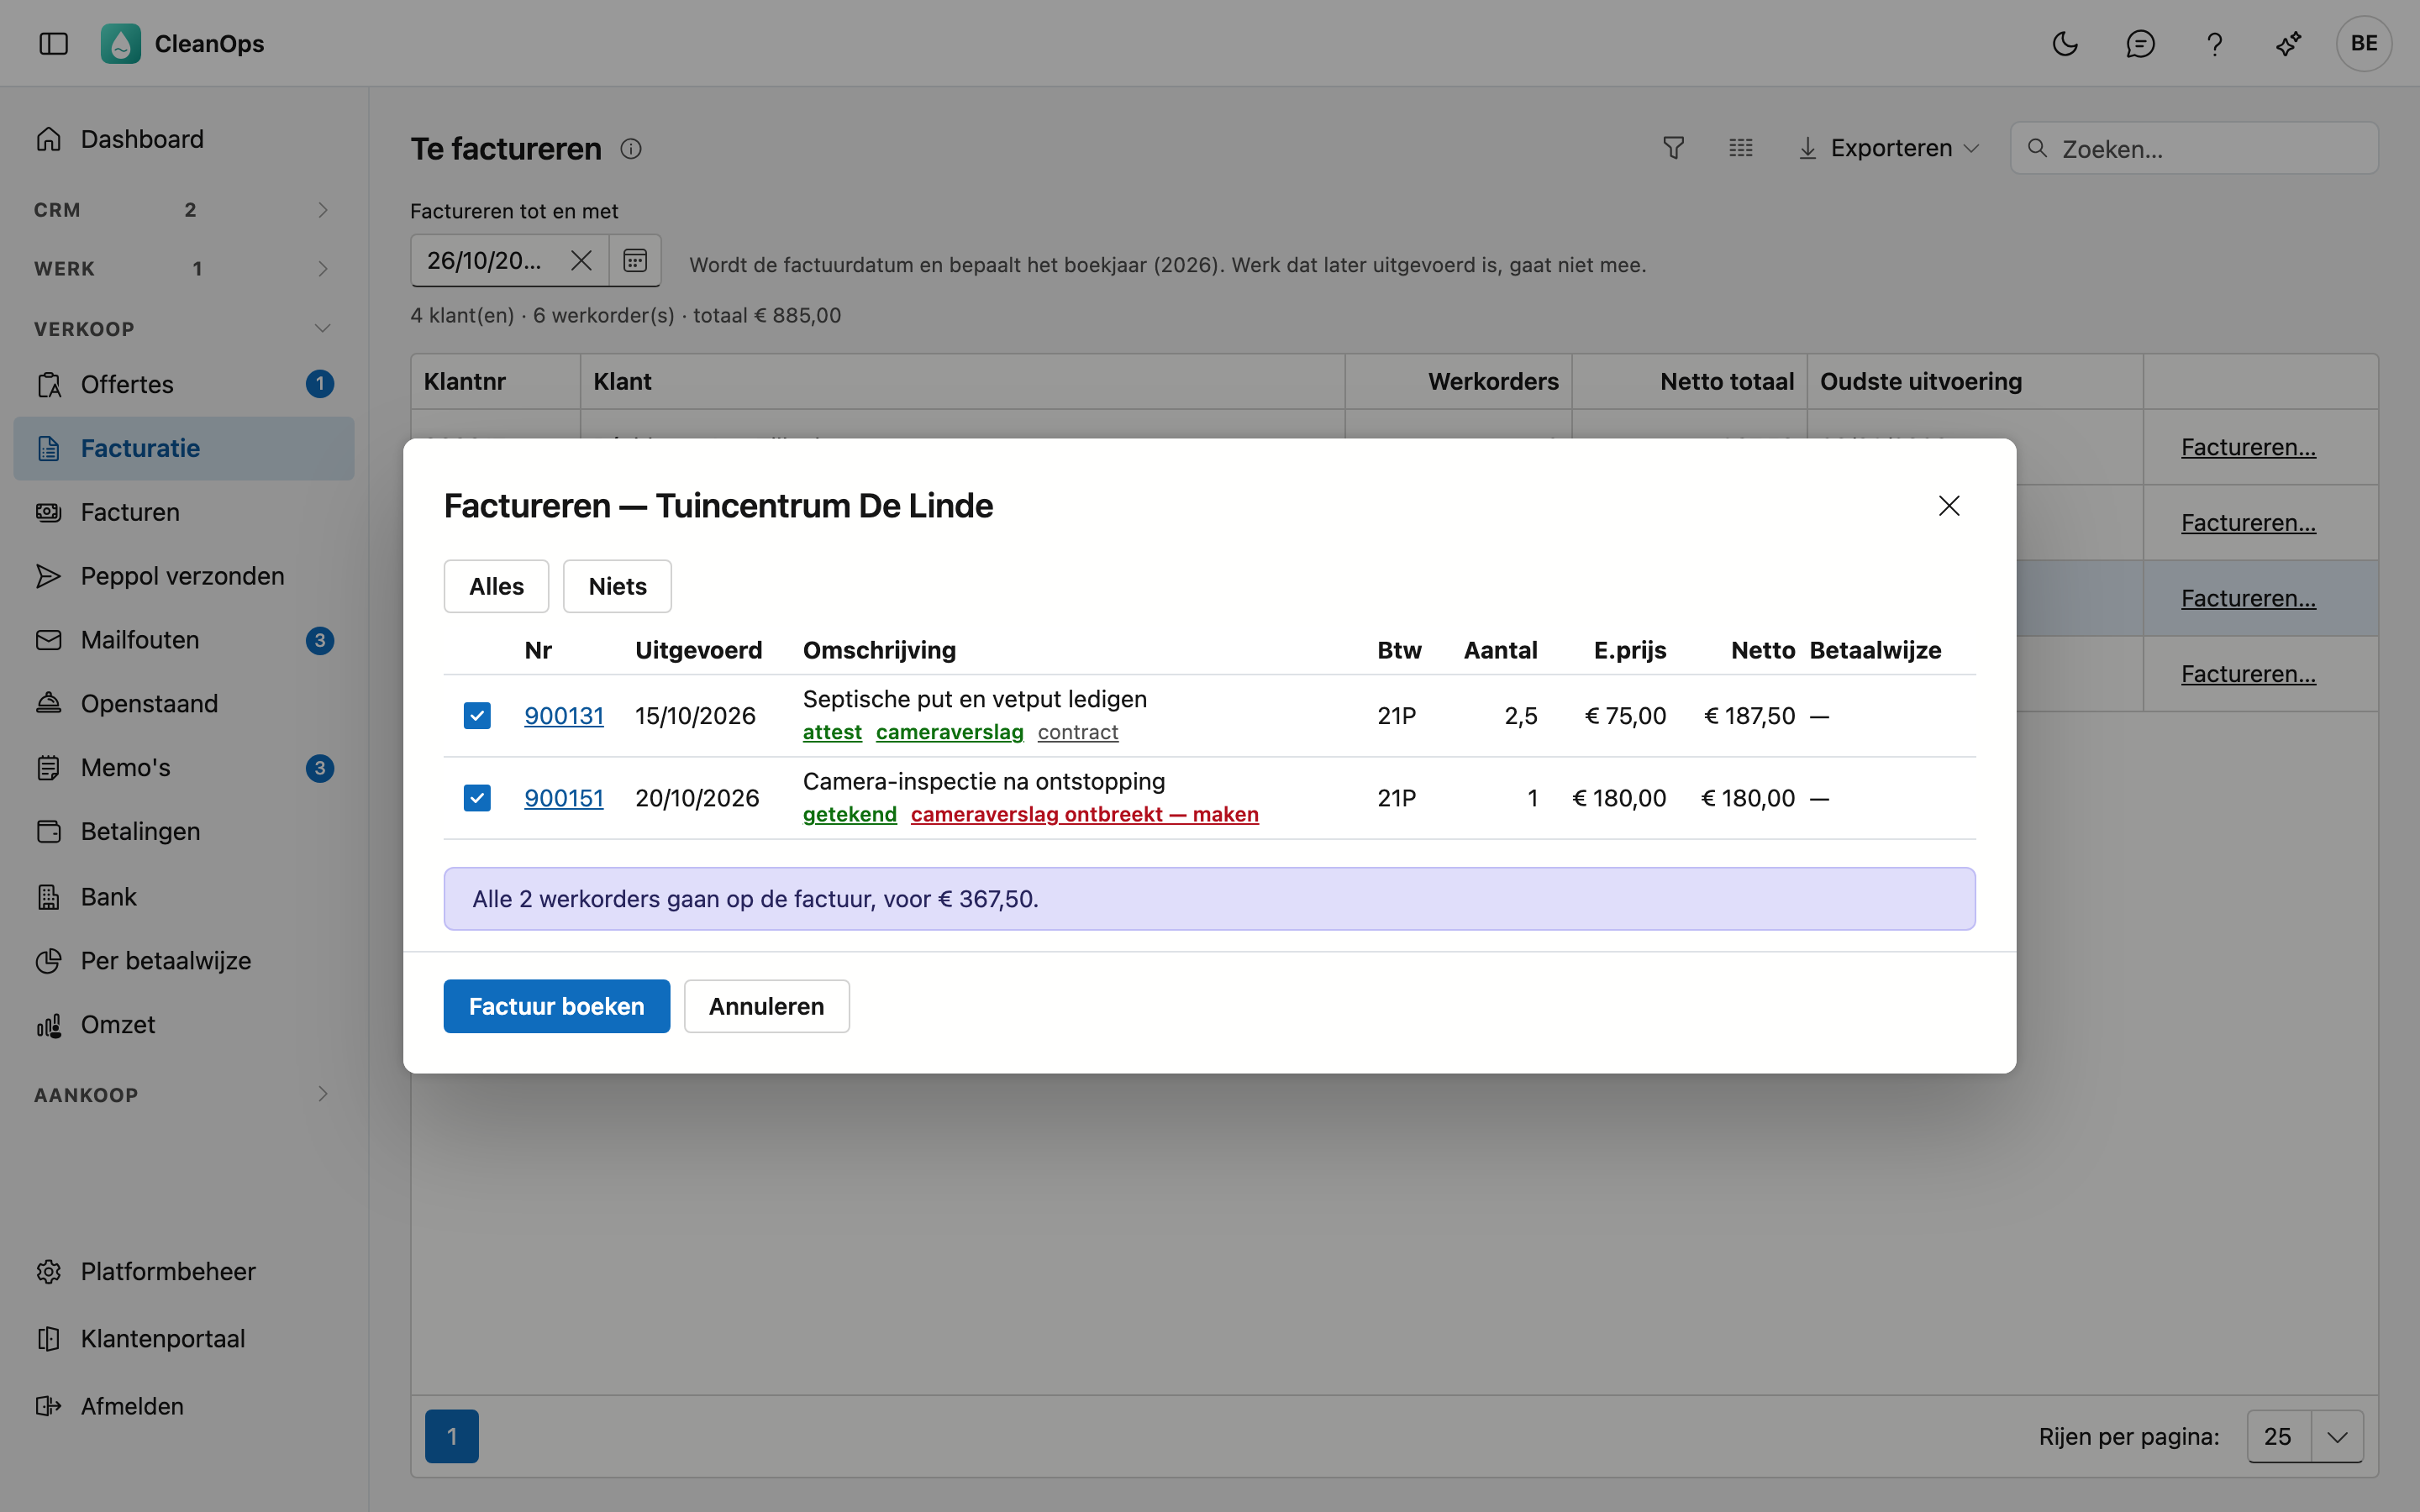2420x1512 pixels.
Task: Click the Zoeken search field
Action: (x=2194, y=148)
